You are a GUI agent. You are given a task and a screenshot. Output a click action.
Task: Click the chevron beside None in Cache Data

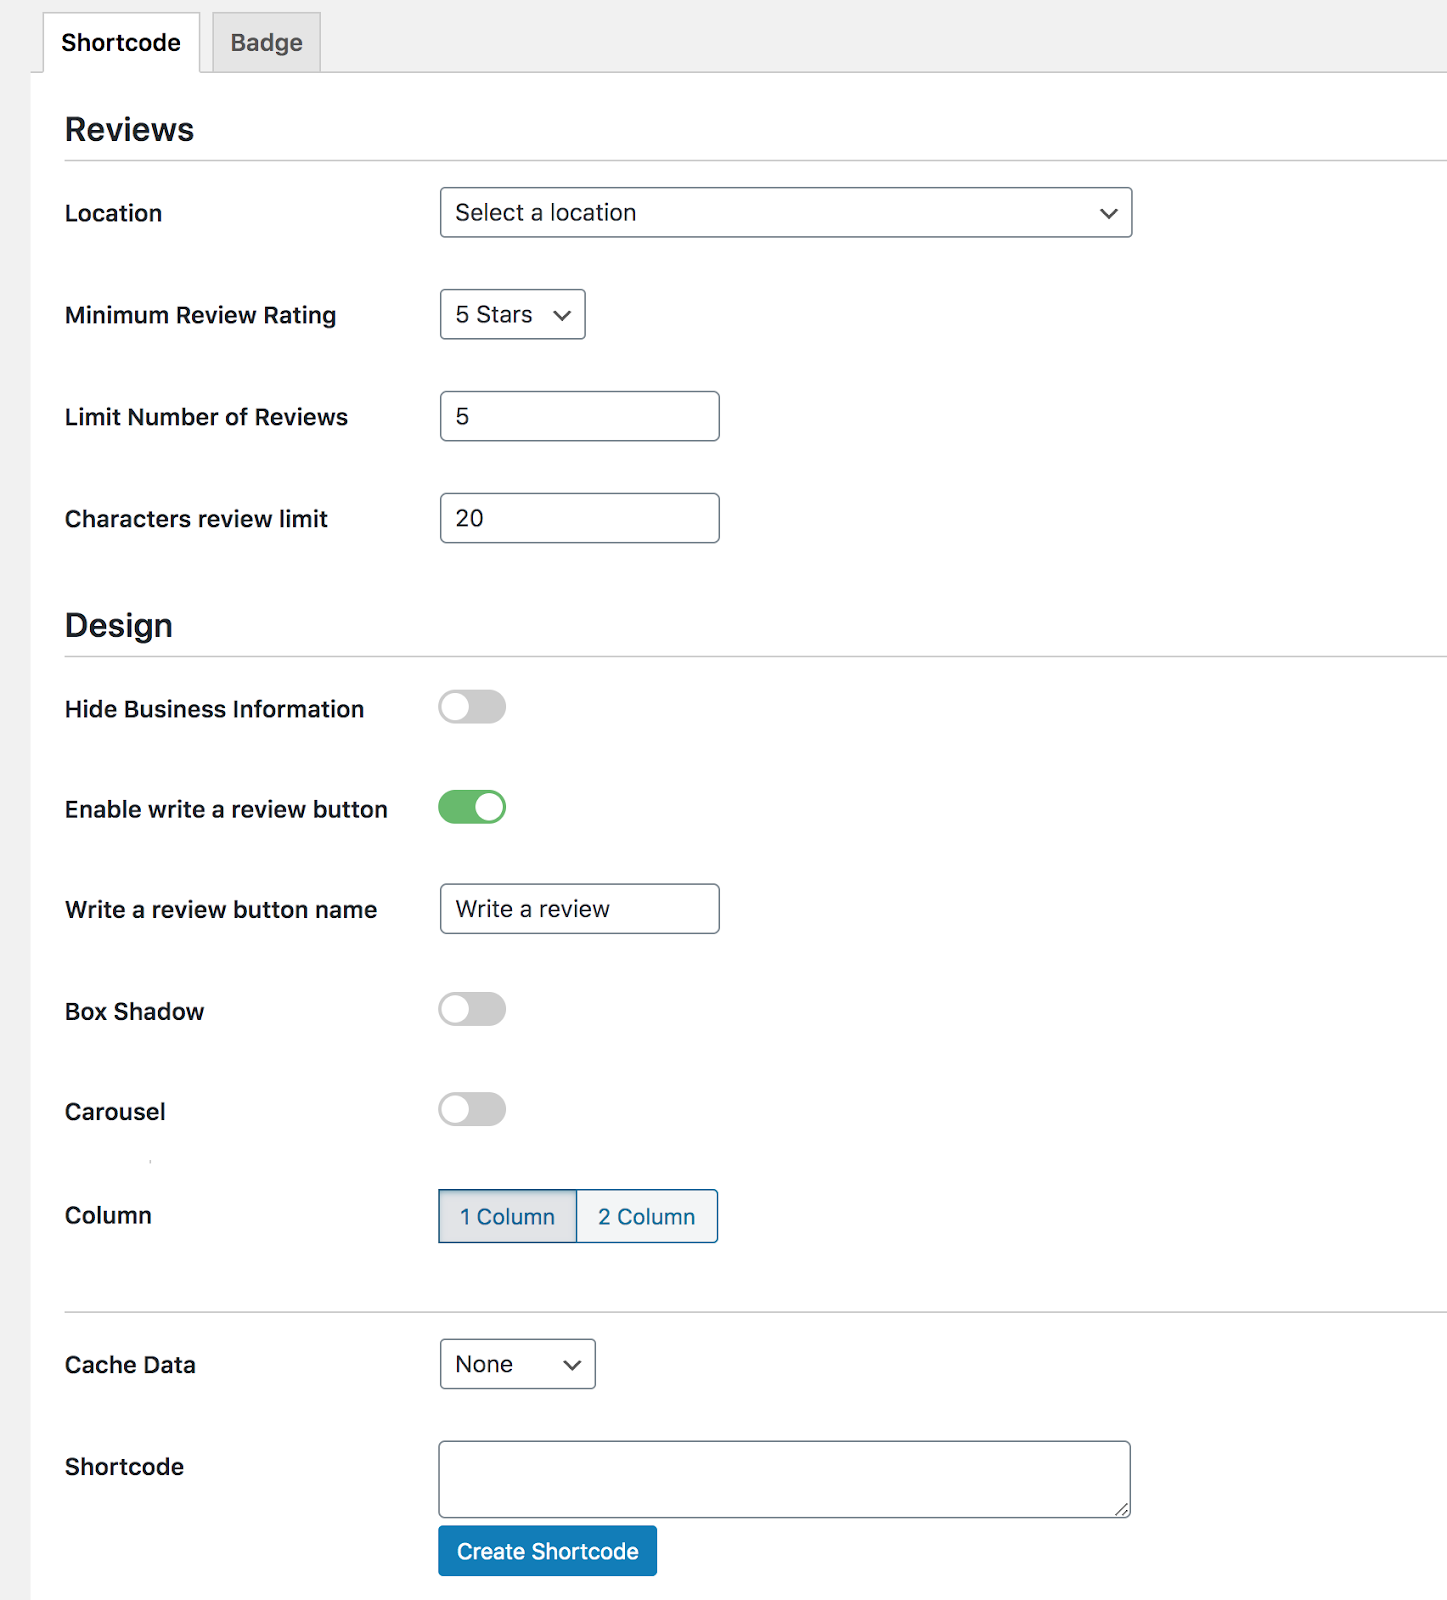[x=572, y=1366]
